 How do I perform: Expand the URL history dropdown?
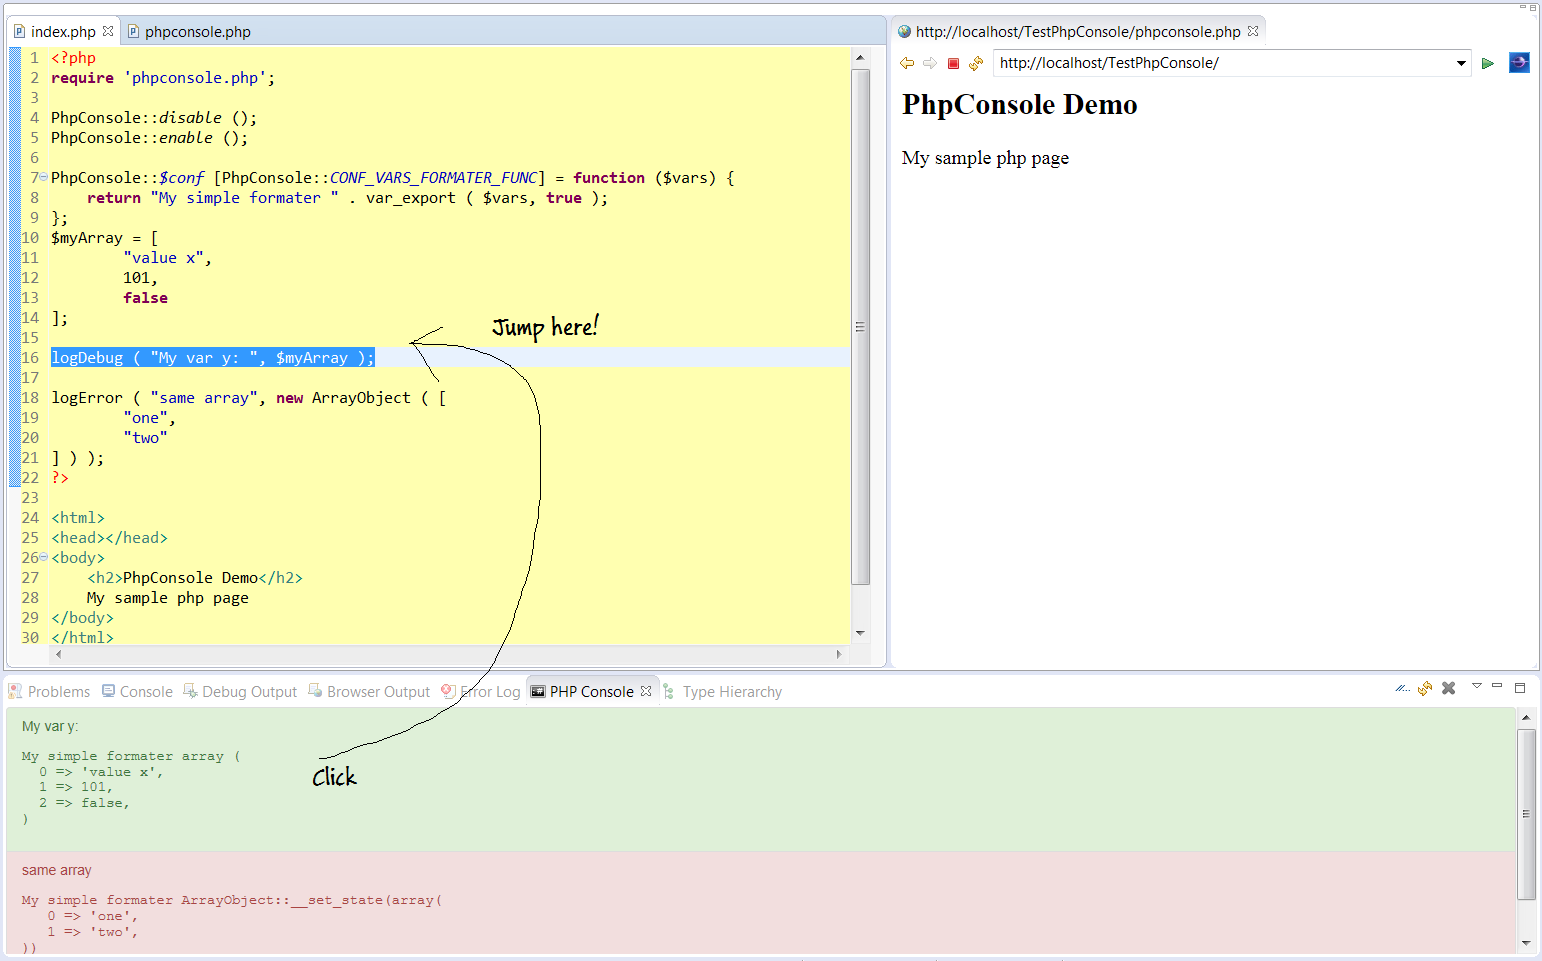pyautogui.click(x=1461, y=63)
